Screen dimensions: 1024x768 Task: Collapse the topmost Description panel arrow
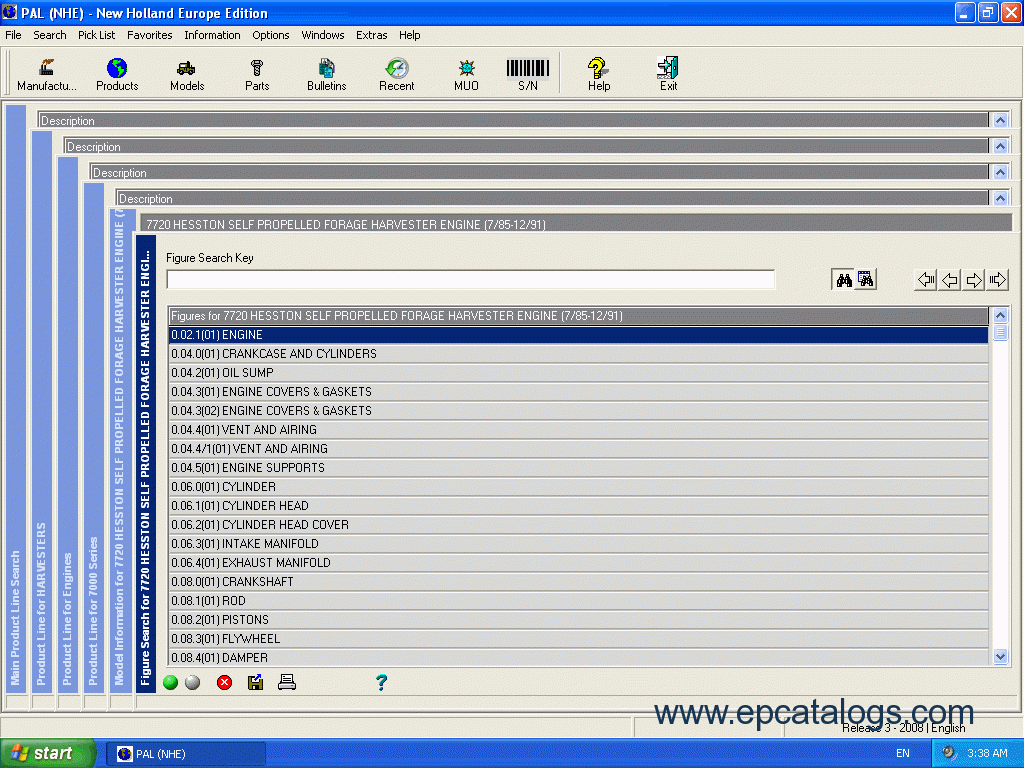point(1000,120)
